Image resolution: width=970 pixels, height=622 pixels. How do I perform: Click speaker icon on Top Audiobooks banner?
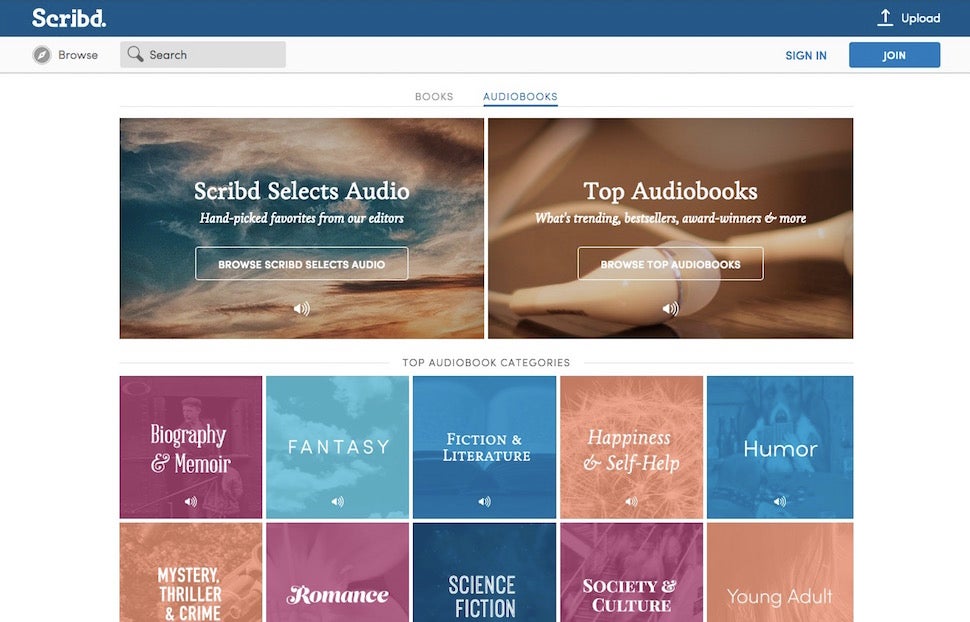(671, 308)
